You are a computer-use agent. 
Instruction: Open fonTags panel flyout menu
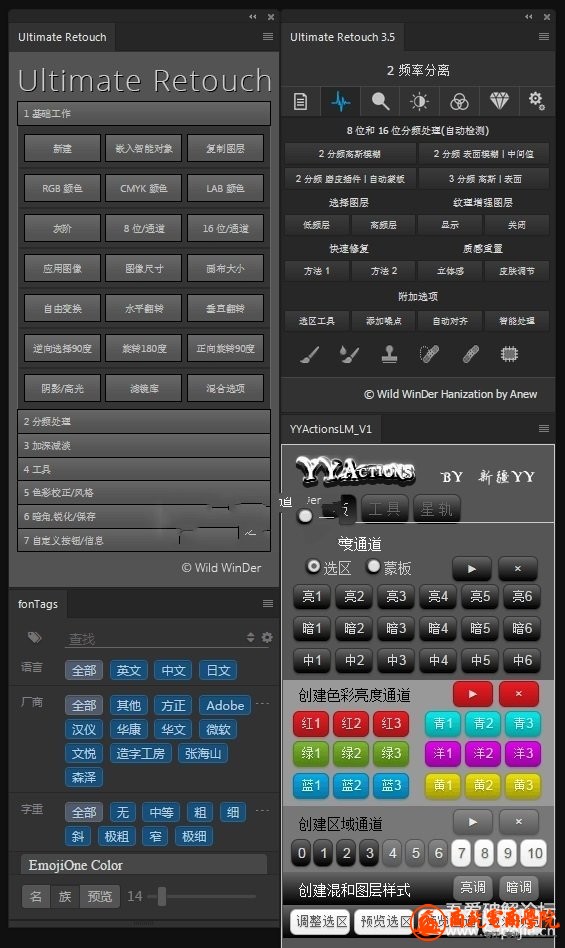point(268,603)
